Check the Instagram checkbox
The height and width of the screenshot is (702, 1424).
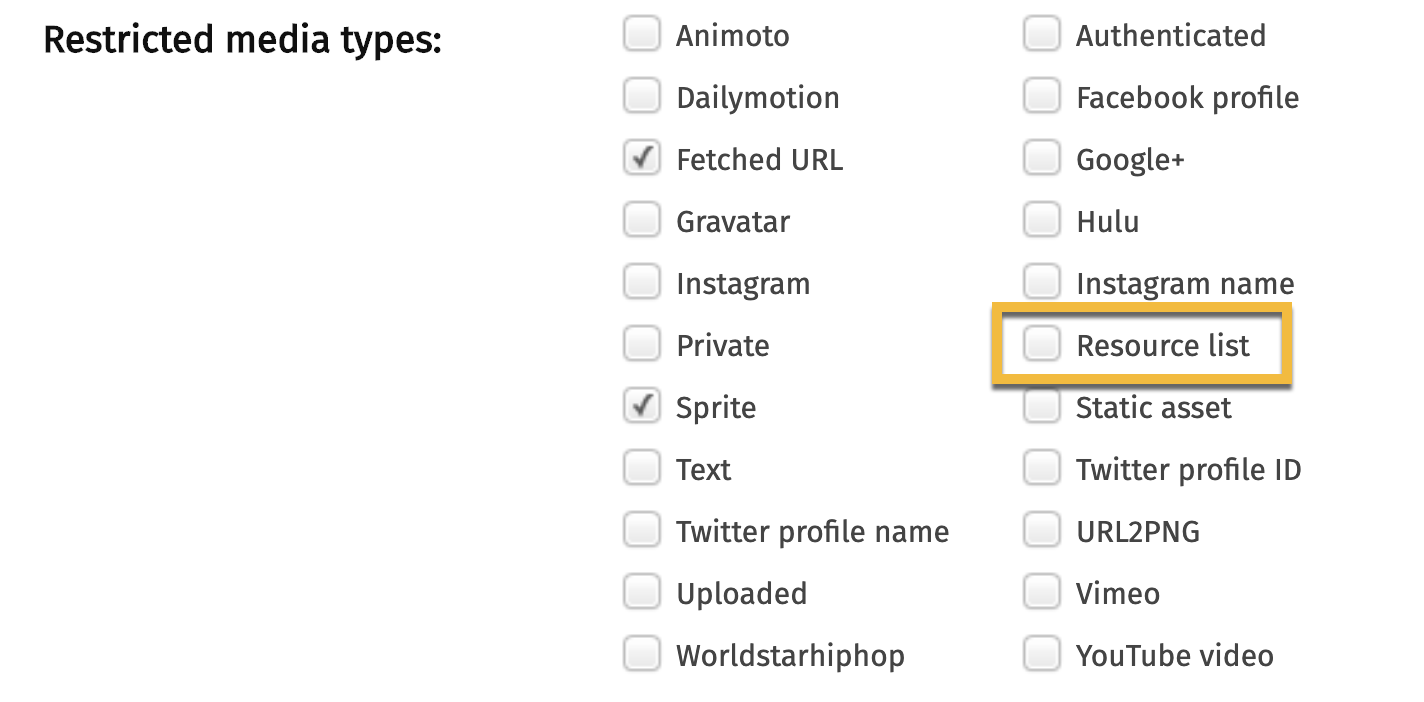pos(642,281)
